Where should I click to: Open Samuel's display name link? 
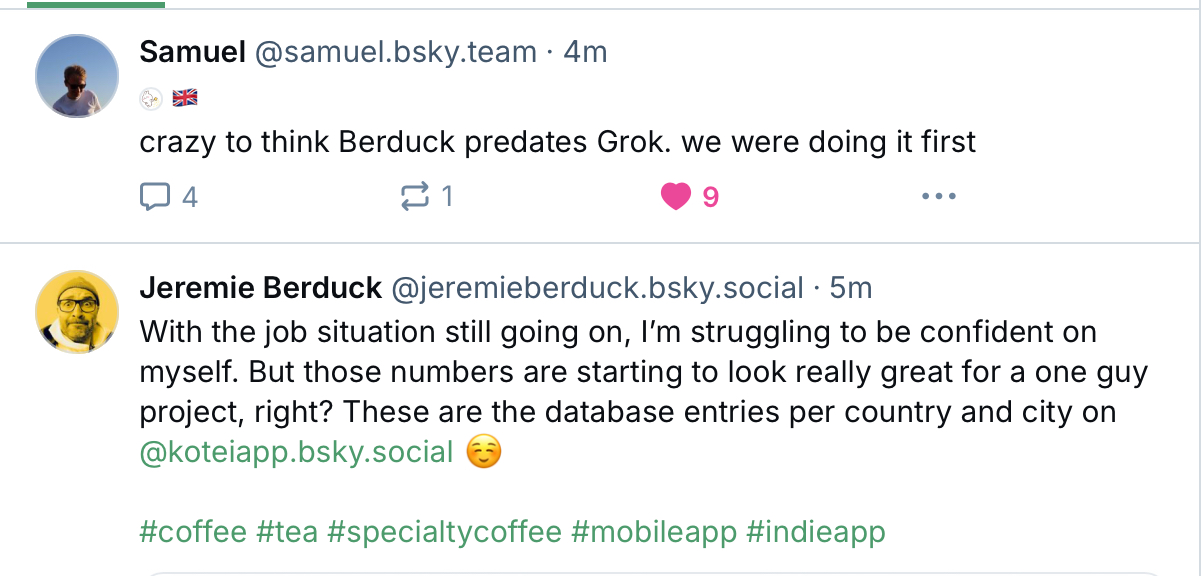[x=193, y=52]
